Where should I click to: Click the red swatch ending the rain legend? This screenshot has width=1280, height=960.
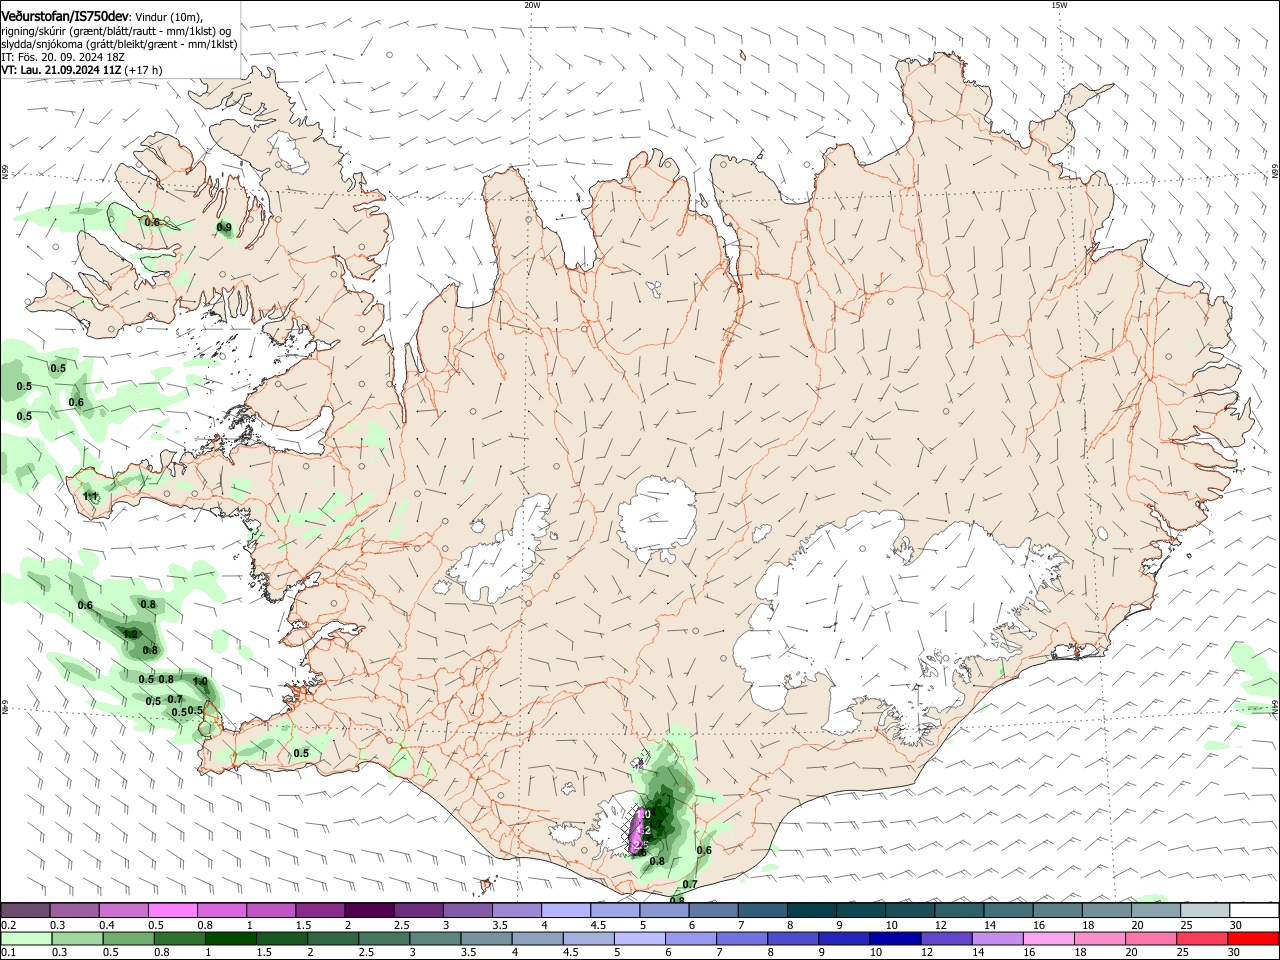click(x=1254, y=938)
